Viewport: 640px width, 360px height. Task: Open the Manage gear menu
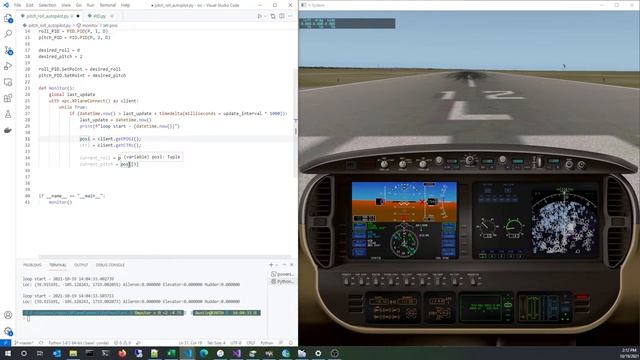point(8,331)
